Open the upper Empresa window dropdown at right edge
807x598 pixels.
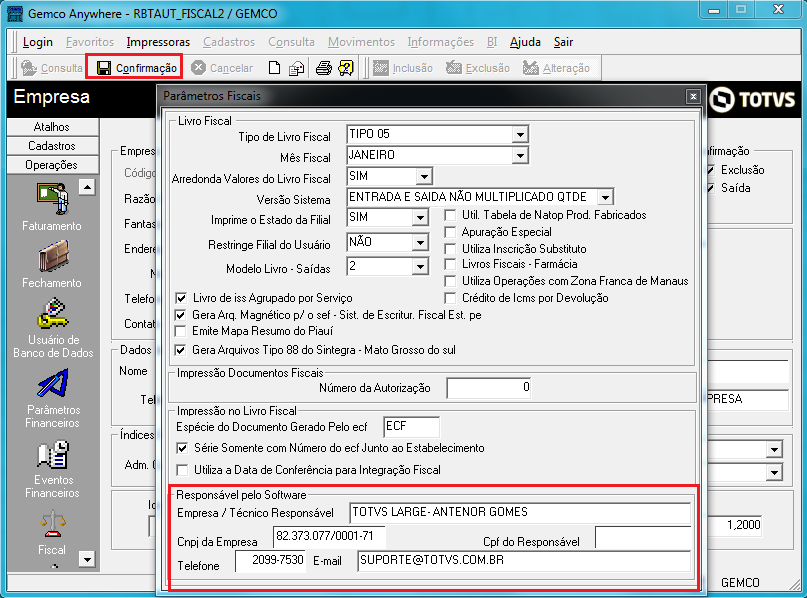[774, 450]
